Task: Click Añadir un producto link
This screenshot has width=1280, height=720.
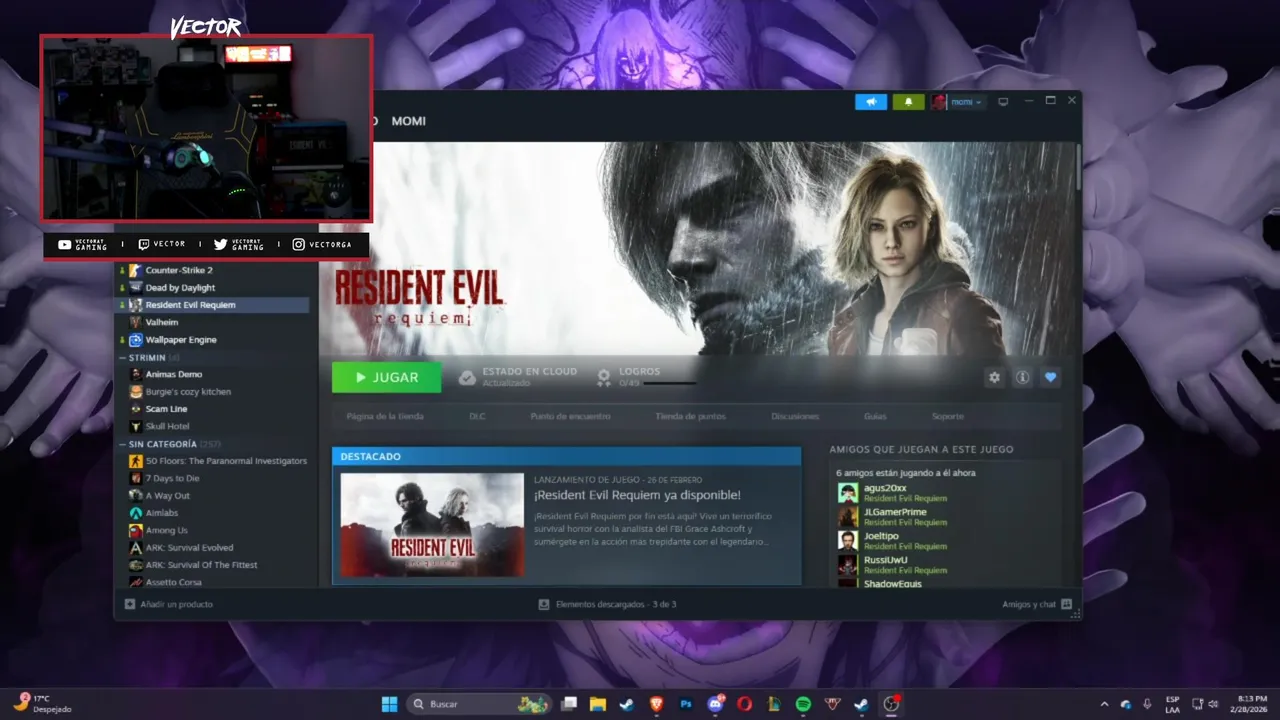Action: pos(176,604)
